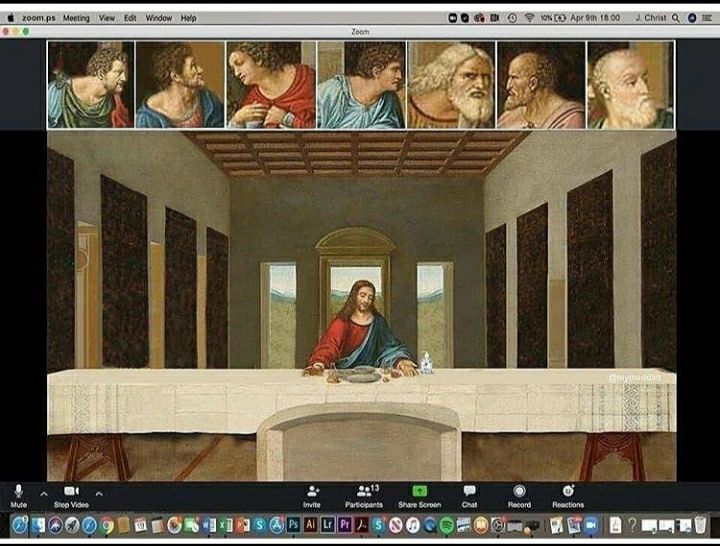Launch Premiere Pro from the Dock
720x546 pixels.
coord(345,525)
